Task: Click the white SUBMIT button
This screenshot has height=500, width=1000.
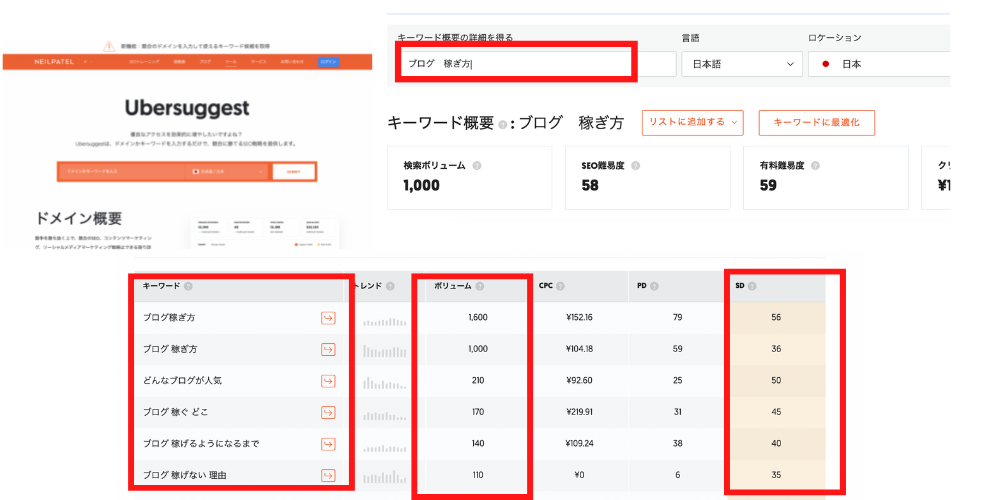Action: (292, 172)
